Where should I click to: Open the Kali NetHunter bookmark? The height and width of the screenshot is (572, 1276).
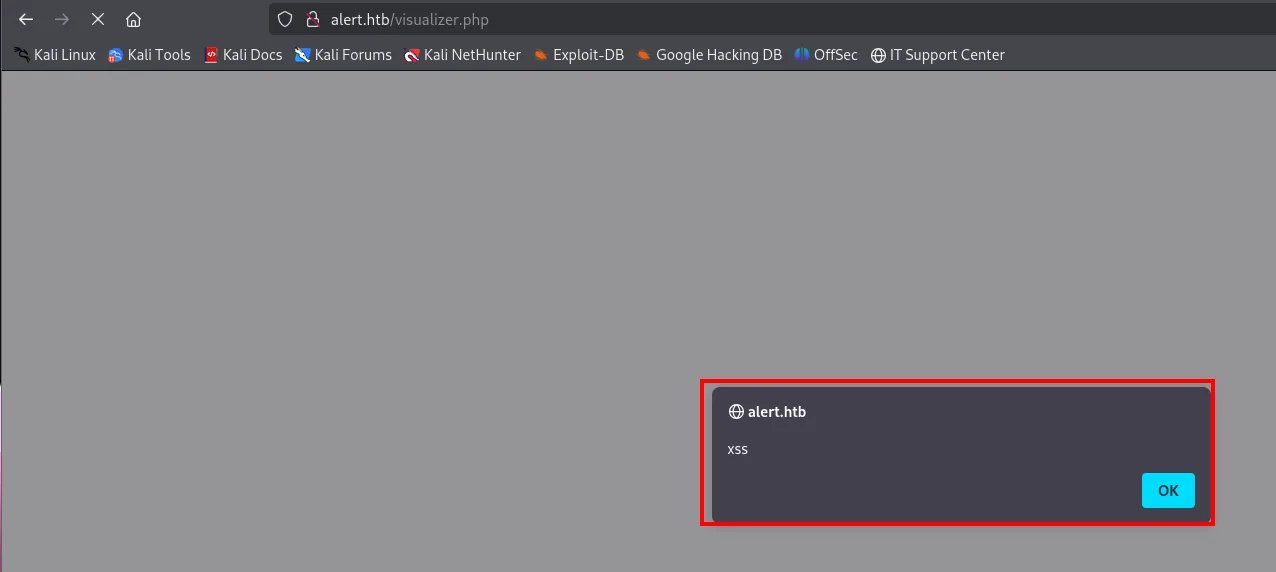463,55
